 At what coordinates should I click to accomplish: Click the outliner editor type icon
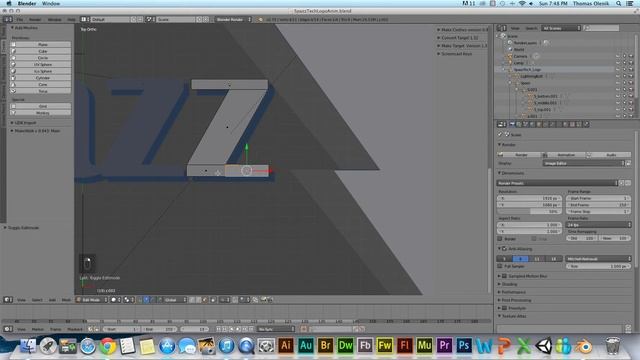pyautogui.click(x=502, y=28)
